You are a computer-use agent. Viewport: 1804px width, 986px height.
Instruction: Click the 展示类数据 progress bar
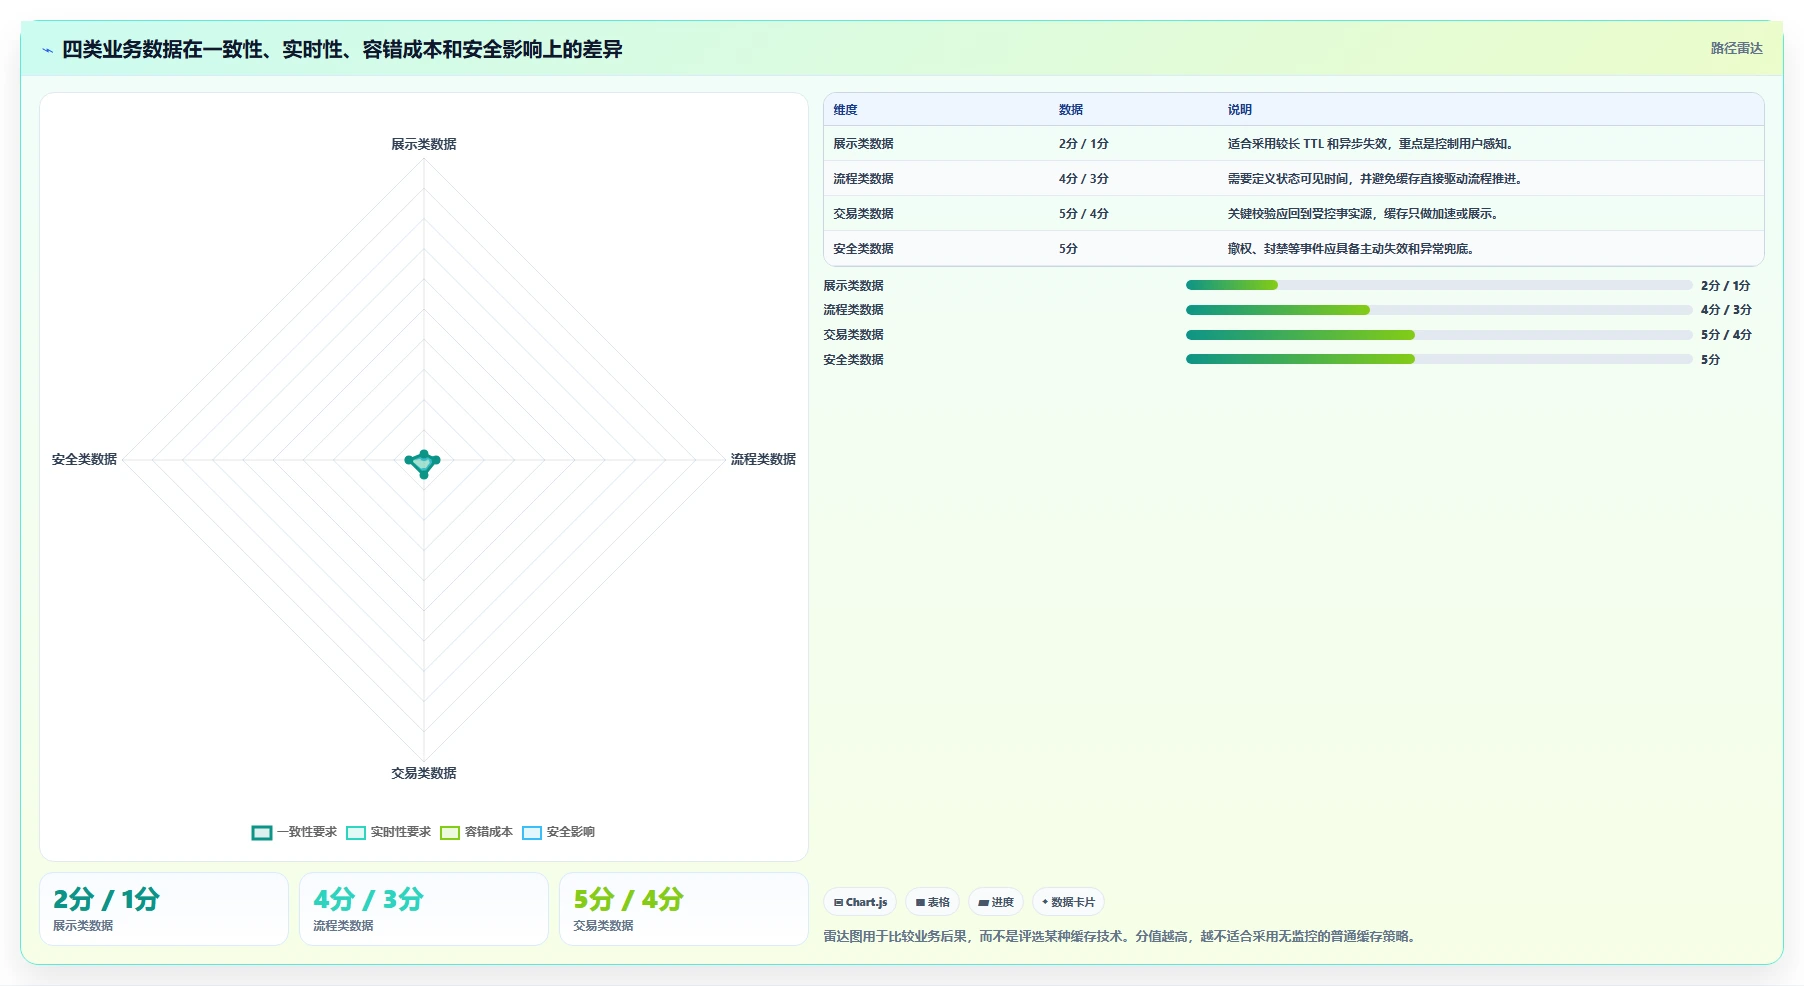coord(1439,285)
